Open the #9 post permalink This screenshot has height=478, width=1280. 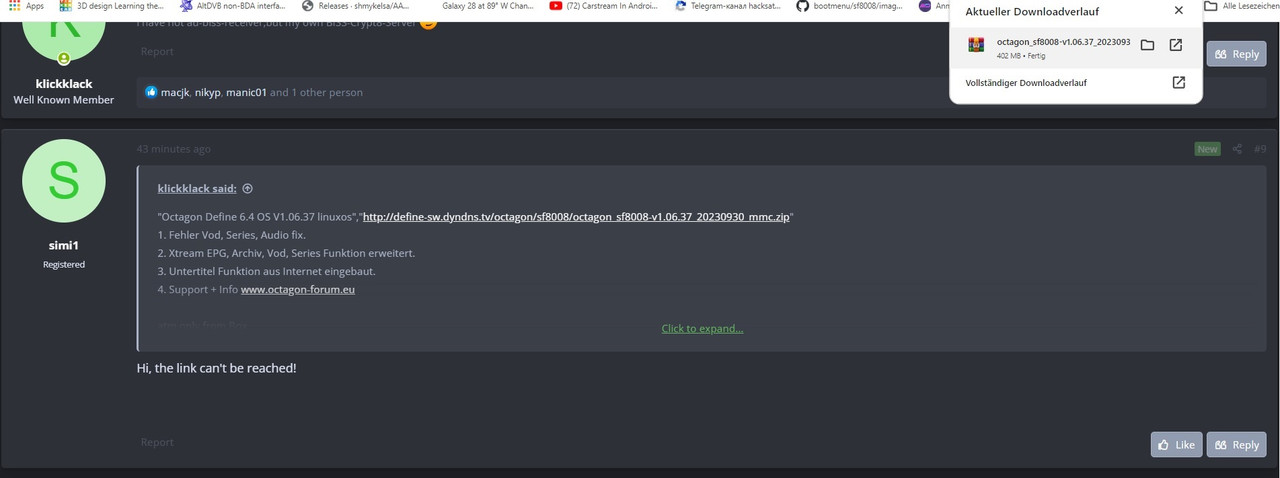(1259, 149)
